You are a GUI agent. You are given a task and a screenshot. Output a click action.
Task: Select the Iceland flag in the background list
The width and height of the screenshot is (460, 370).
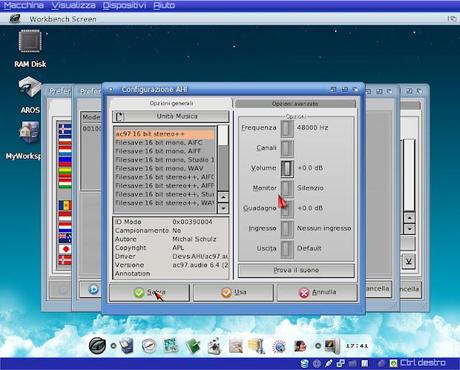click(x=65, y=129)
